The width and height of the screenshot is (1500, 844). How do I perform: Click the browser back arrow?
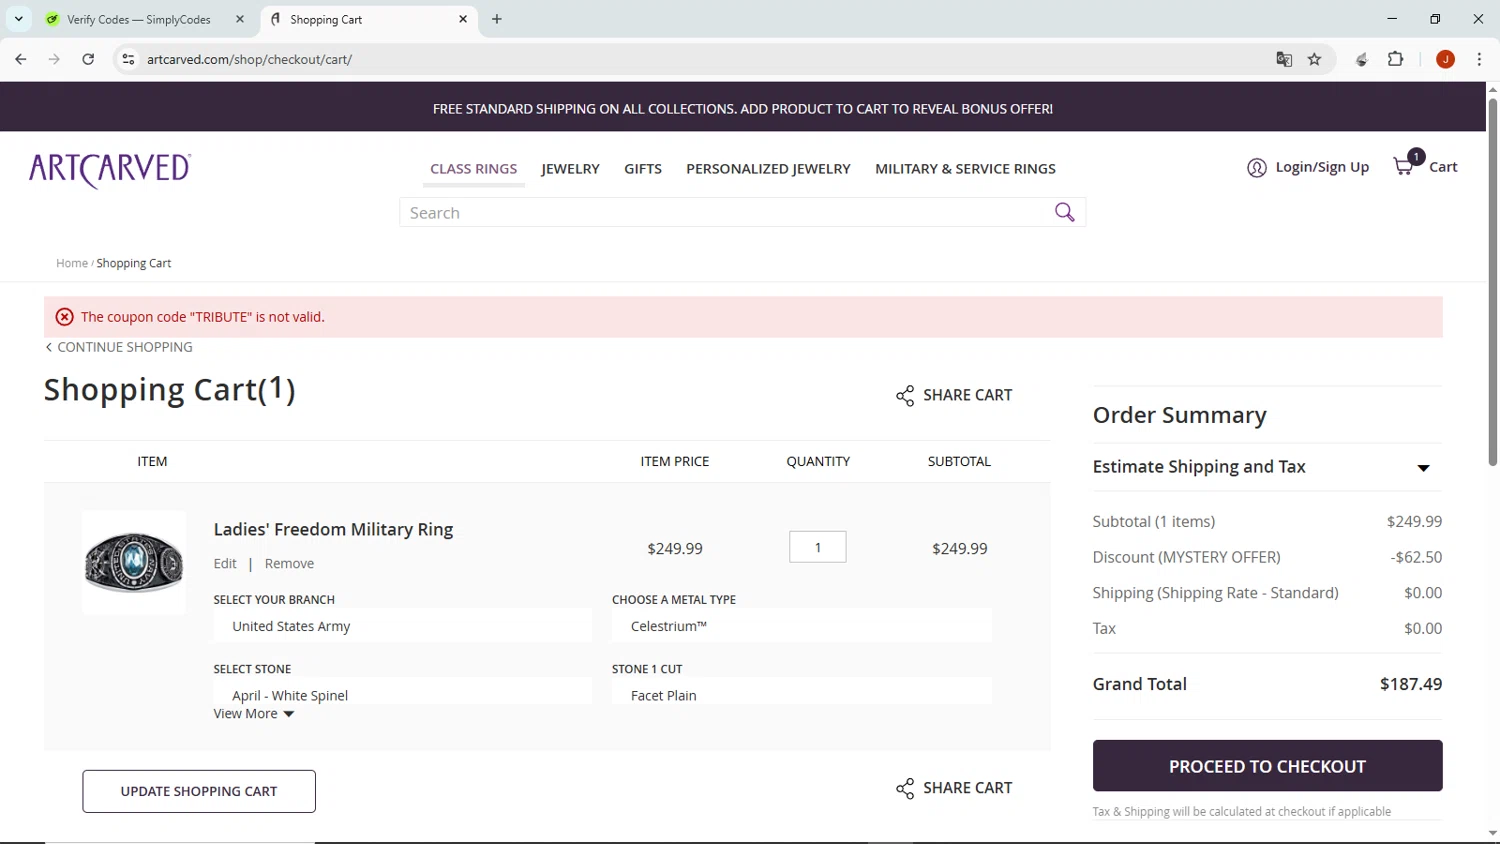[x=21, y=59]
